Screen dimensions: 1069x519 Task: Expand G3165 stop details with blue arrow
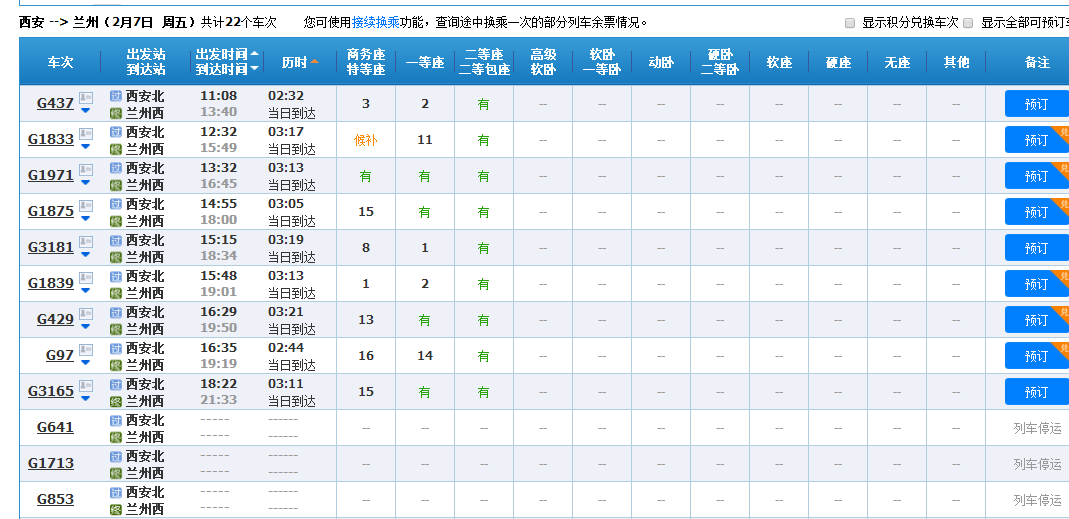click(85, 398)
